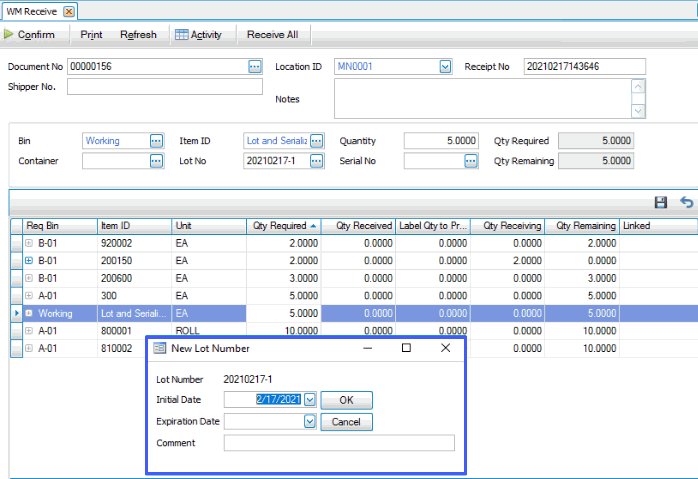The image size is (698, 479).
Task: Click the undo arrow icon above grid
Action: tap(686, 202)
